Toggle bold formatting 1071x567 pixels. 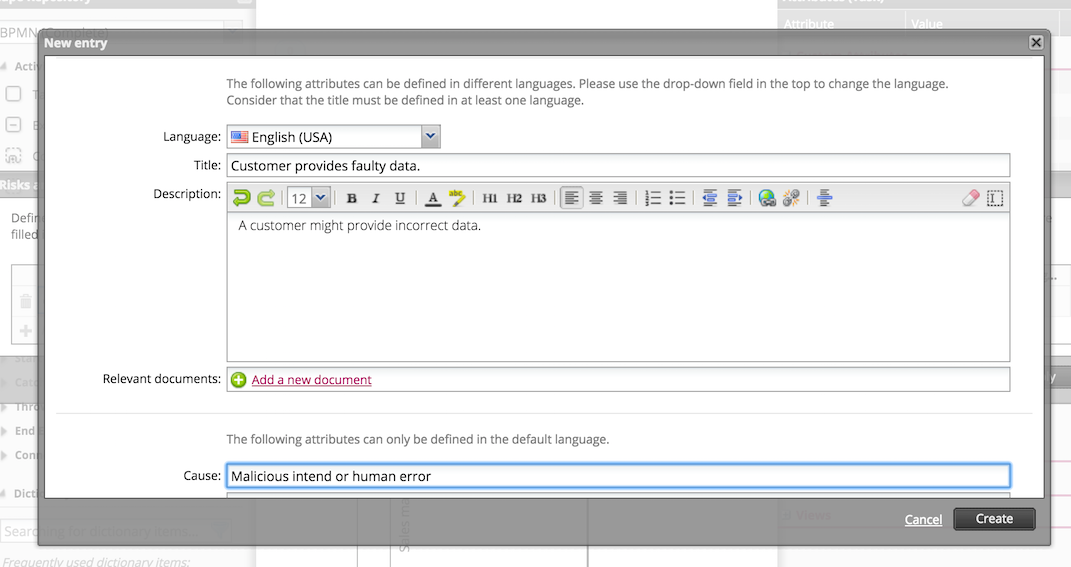tap(352, 198)
